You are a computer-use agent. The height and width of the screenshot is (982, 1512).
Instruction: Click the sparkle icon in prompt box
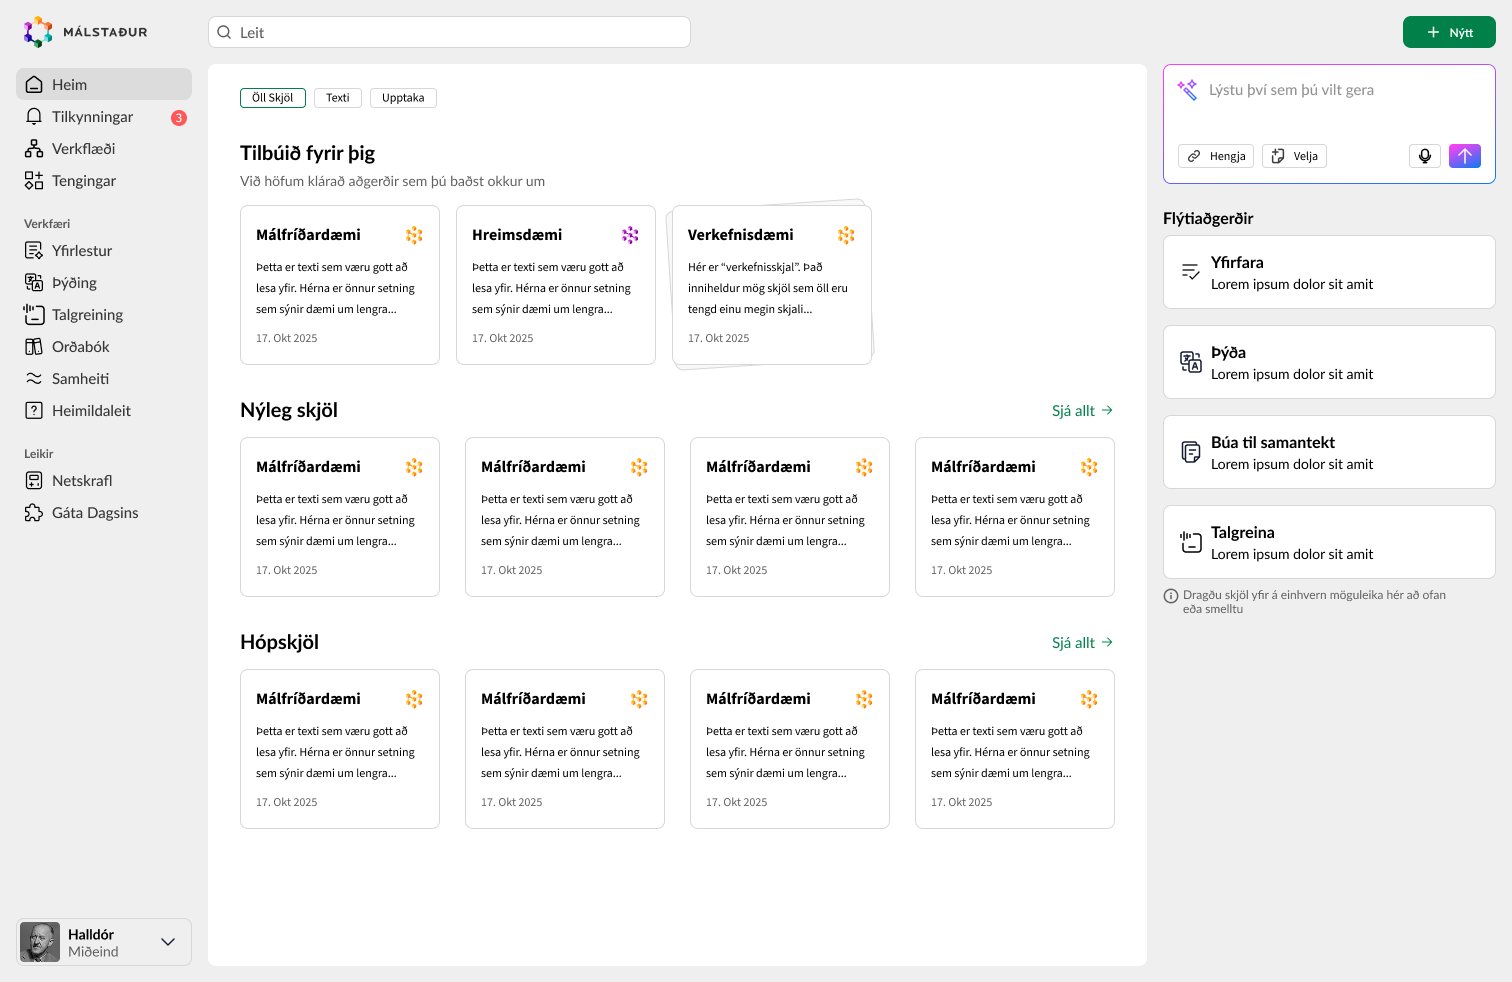1188,90
